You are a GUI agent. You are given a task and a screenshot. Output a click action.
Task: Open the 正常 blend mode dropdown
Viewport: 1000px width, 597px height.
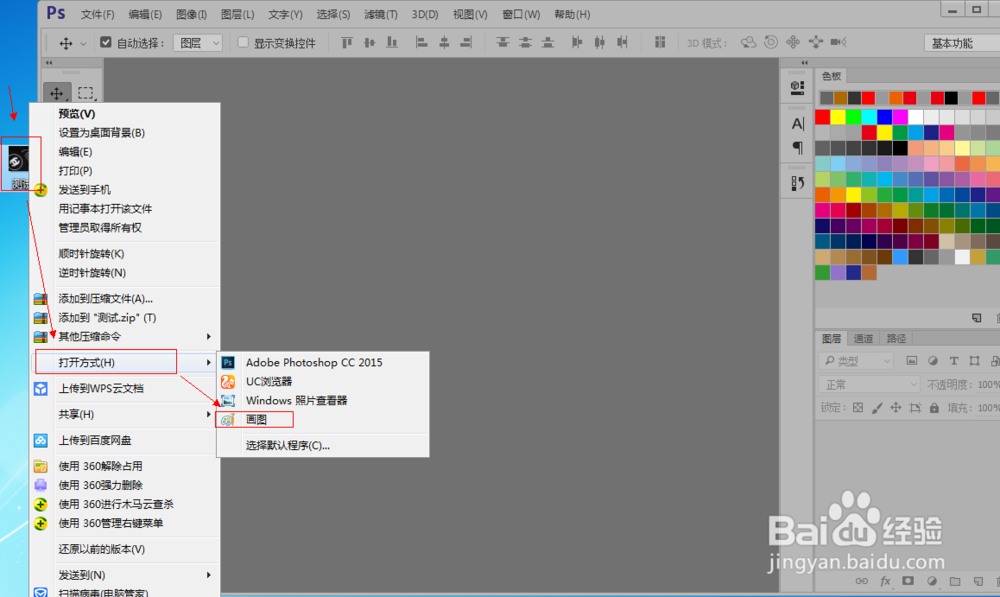[869, 385]
